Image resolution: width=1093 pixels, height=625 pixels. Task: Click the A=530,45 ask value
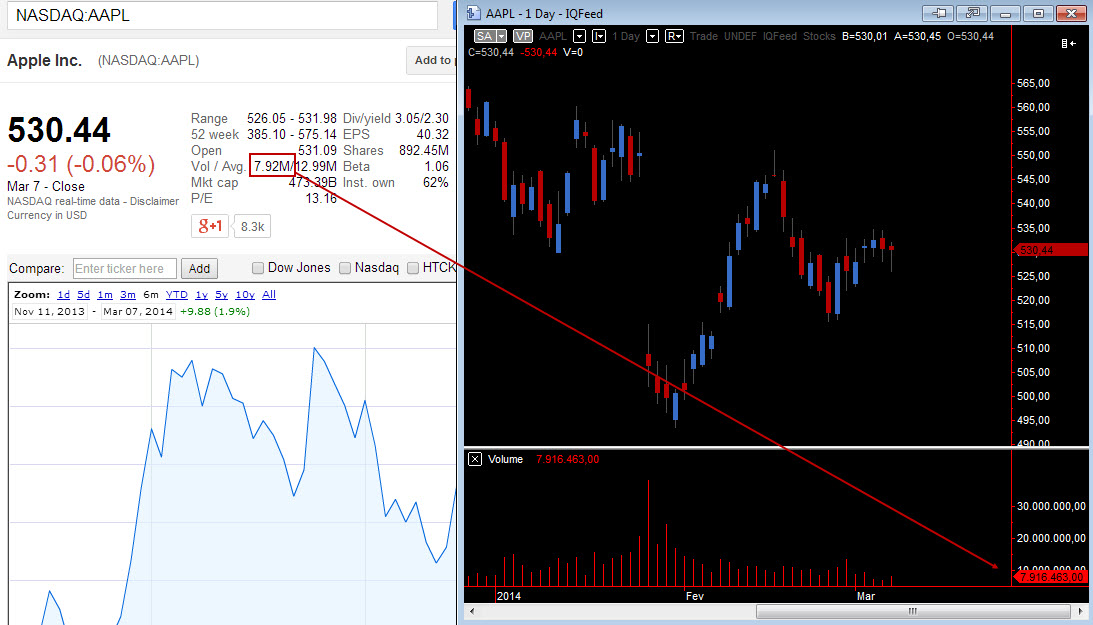[x=917, y=36]
